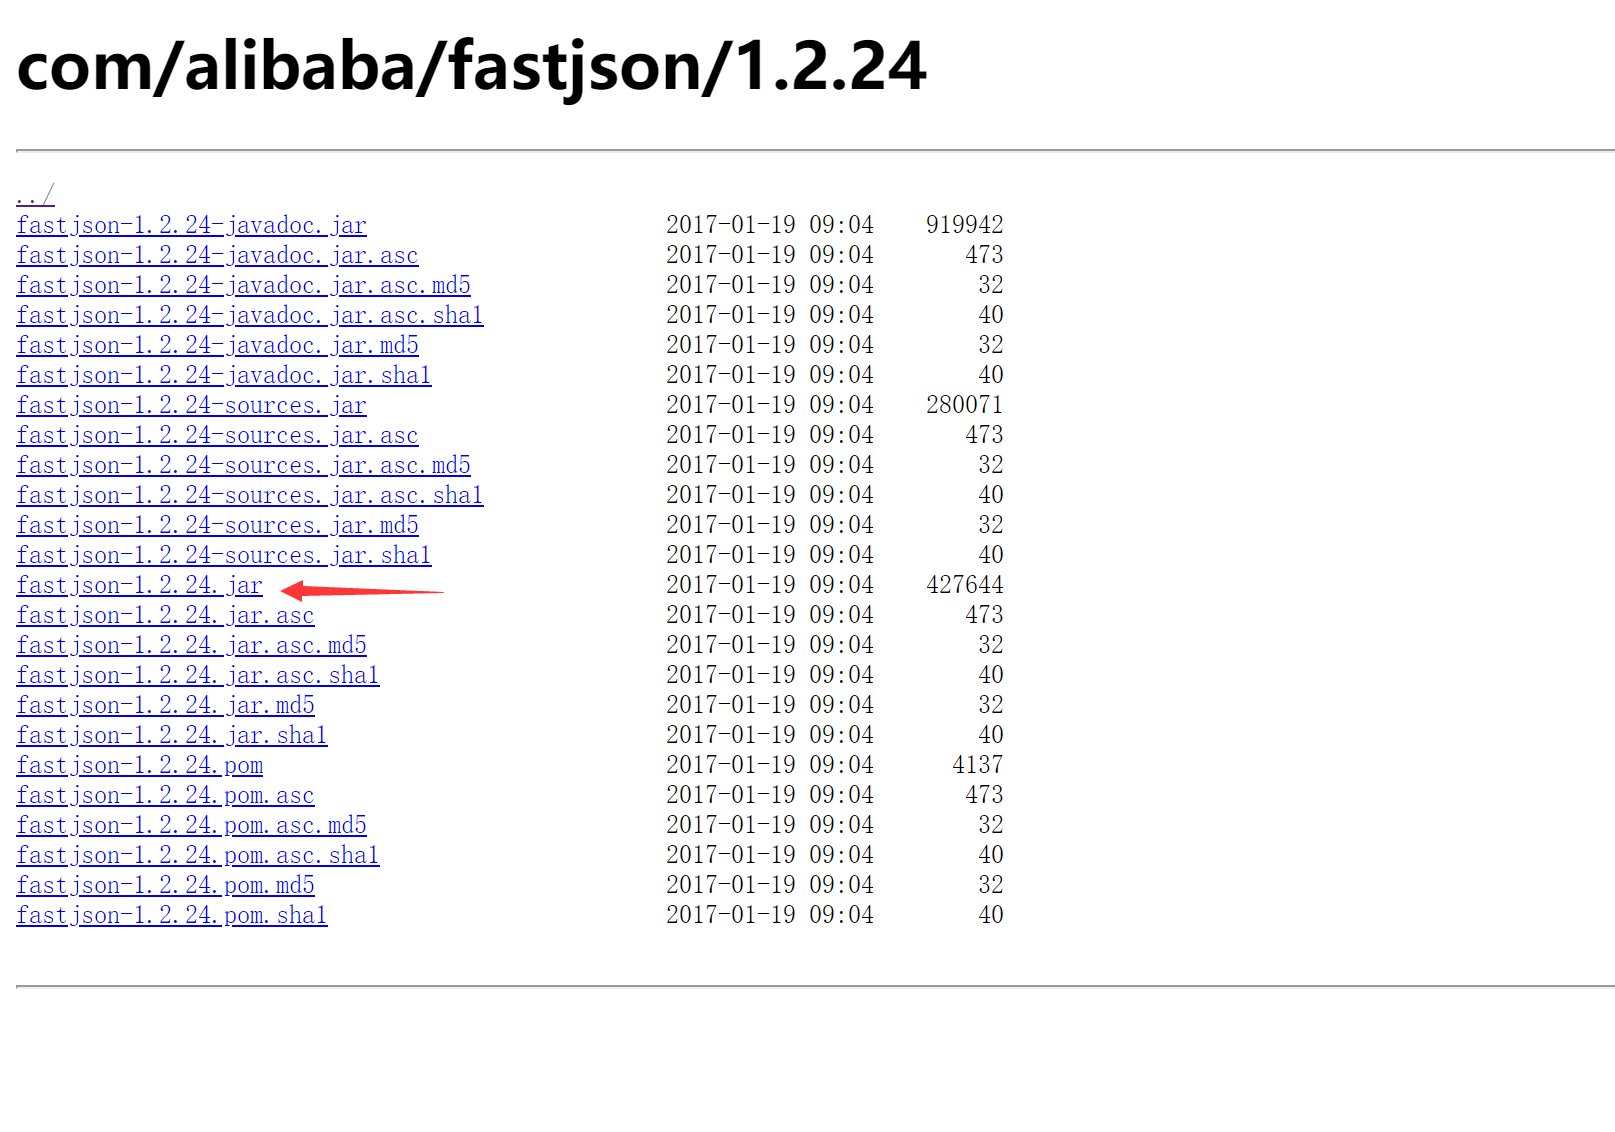
Task: Click size 40 in fastjson-1.2.24.pom.sha1 row
Action: 991,915
